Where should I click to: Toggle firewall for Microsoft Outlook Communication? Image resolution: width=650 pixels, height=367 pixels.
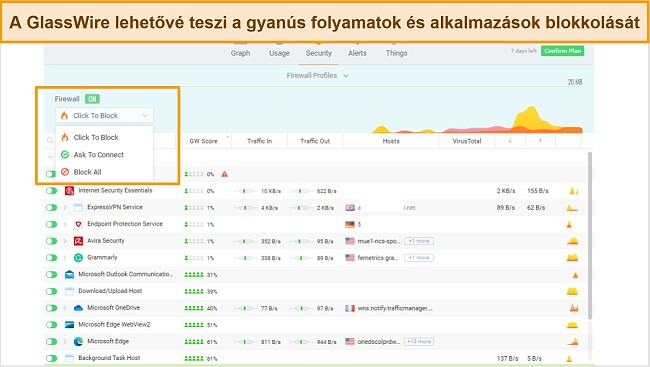[x=51, y=275]
